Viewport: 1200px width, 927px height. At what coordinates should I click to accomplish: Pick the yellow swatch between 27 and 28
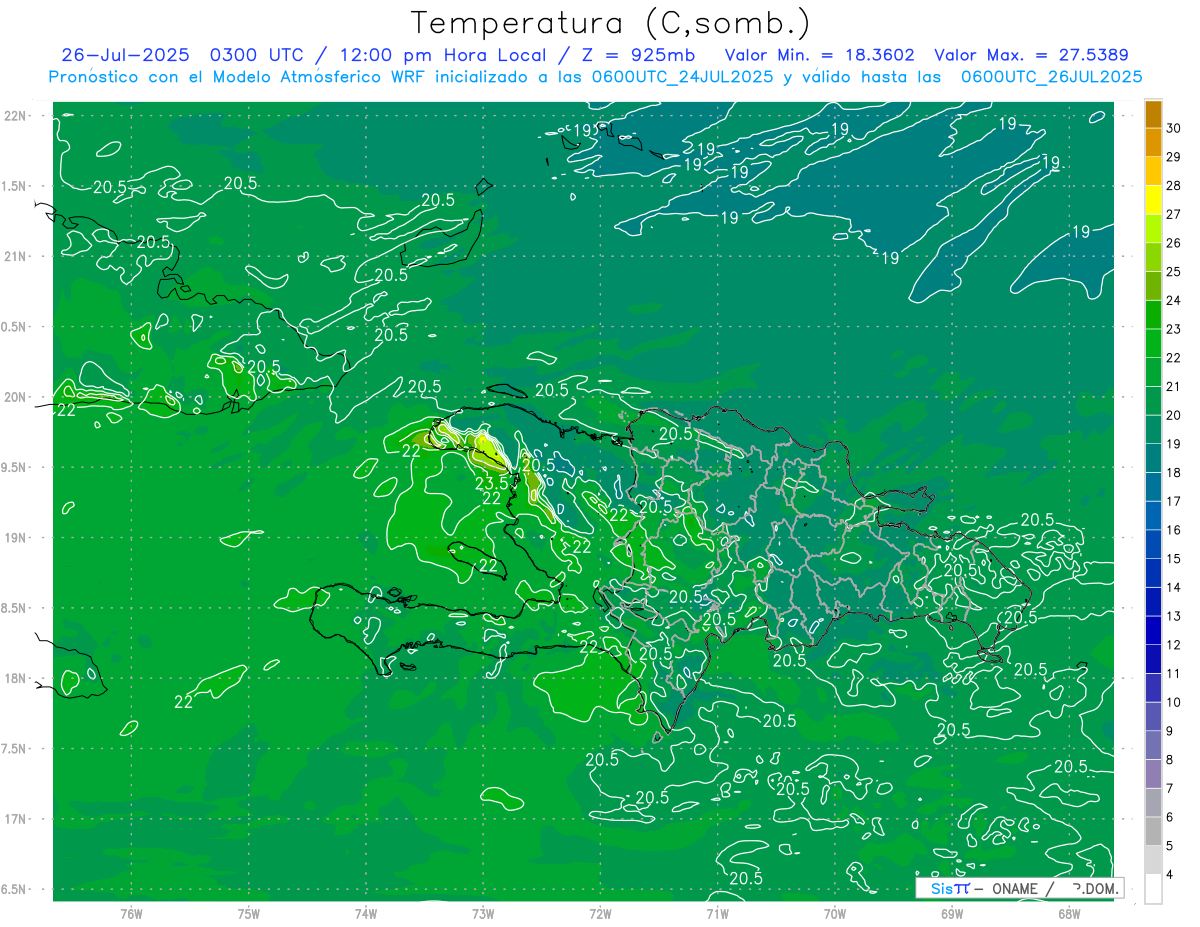click(1153, 200)
